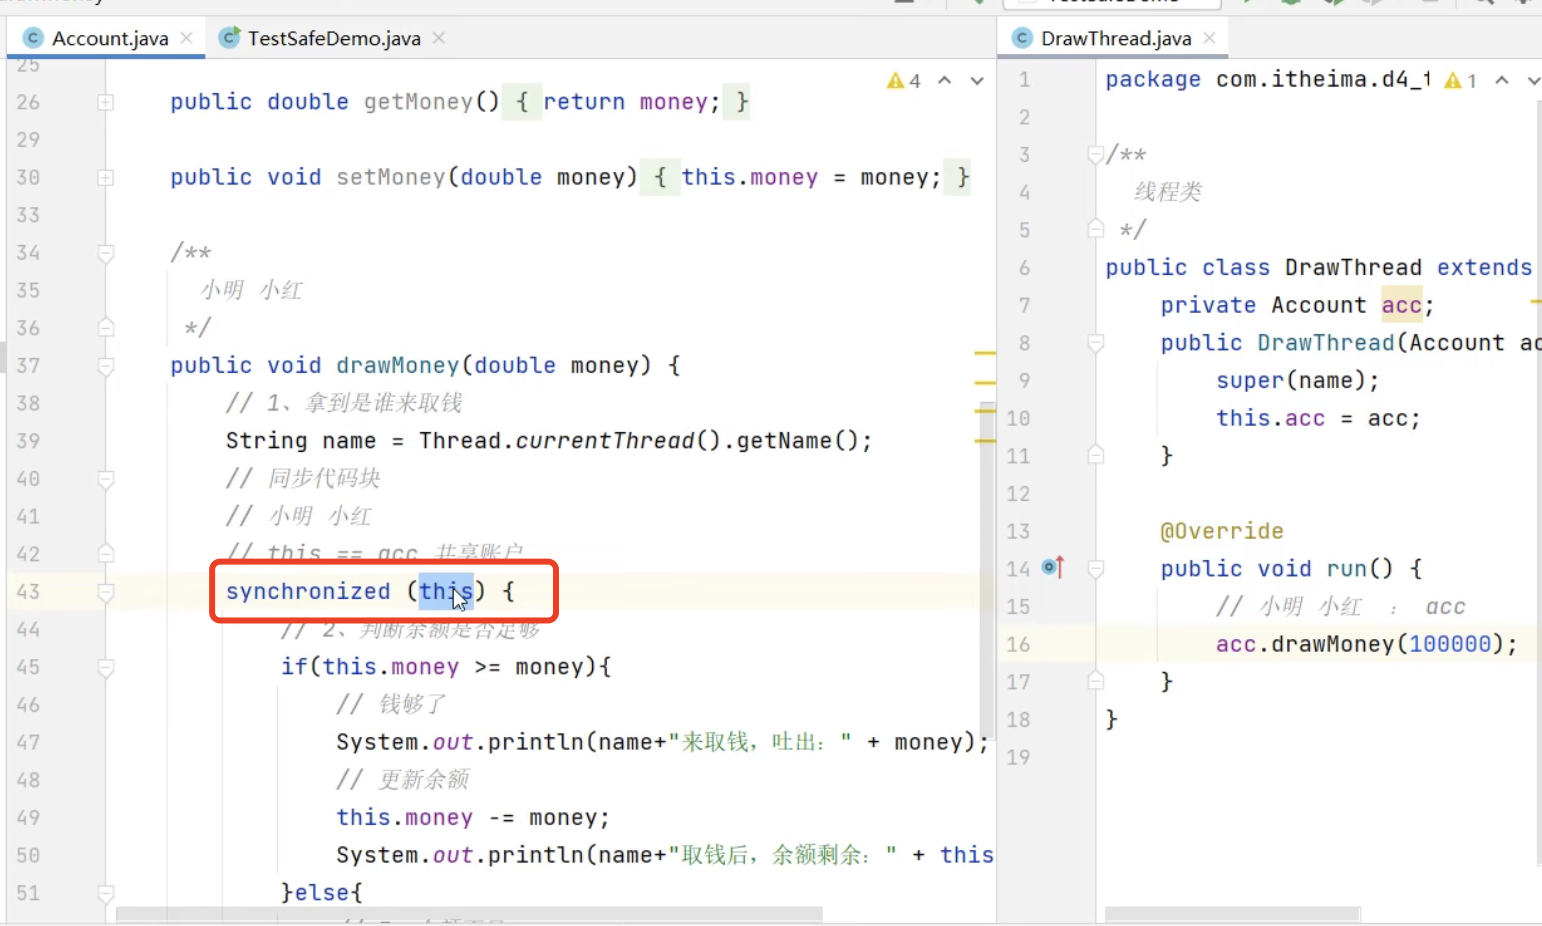Click the horizontal scrollbar under Account.java editor

coord(469,914)
